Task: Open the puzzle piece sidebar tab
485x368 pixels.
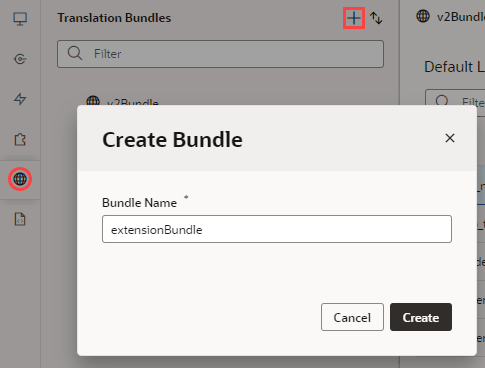Action: [x=20, y=139]
